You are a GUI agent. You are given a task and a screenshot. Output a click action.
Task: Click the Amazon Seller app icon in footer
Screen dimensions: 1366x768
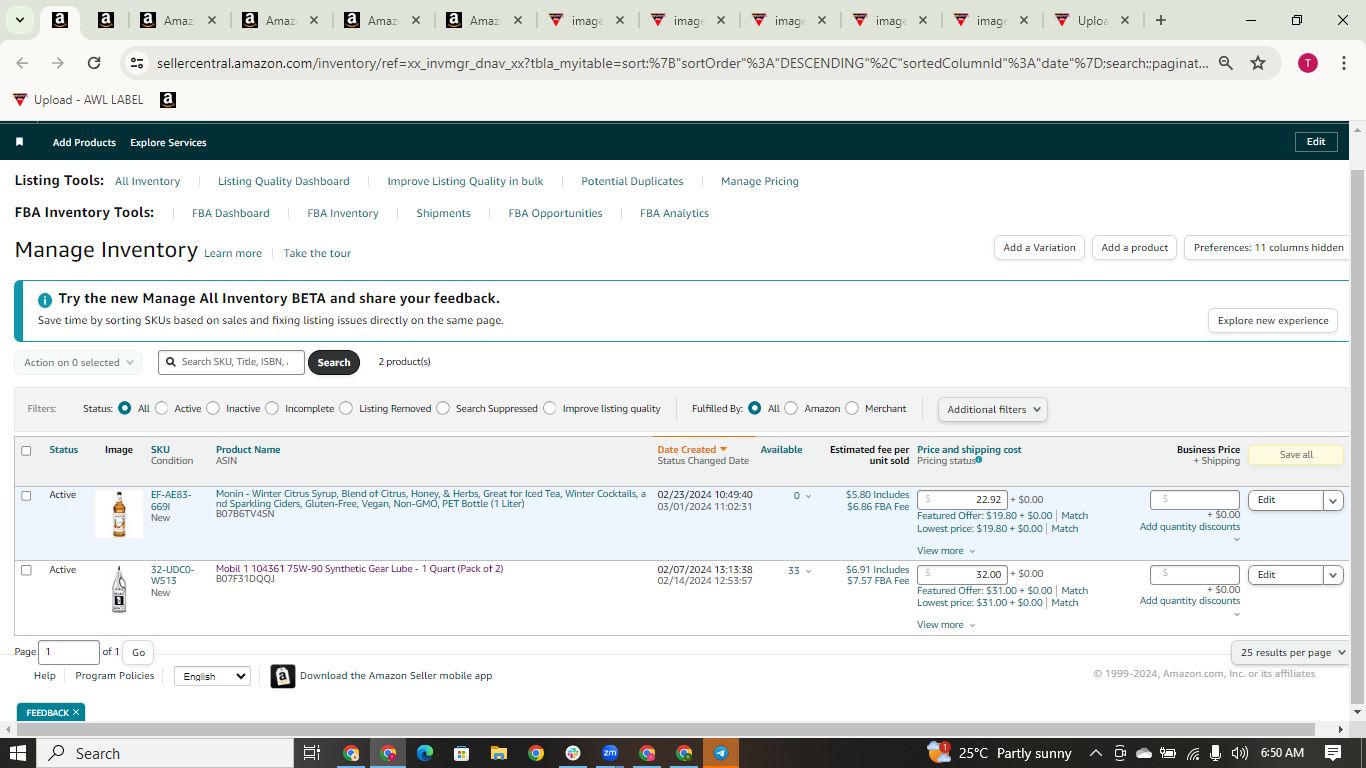point(283,676)
